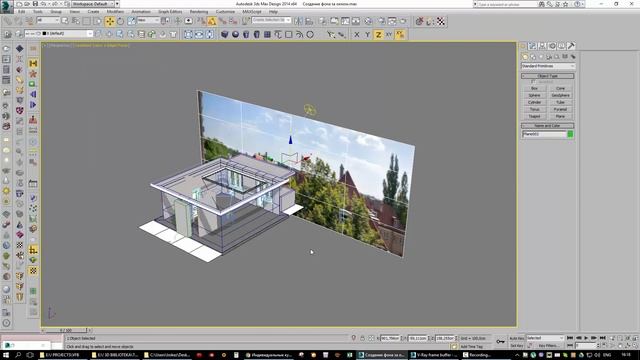Toggle Set Key mode button

click(517, 345)
